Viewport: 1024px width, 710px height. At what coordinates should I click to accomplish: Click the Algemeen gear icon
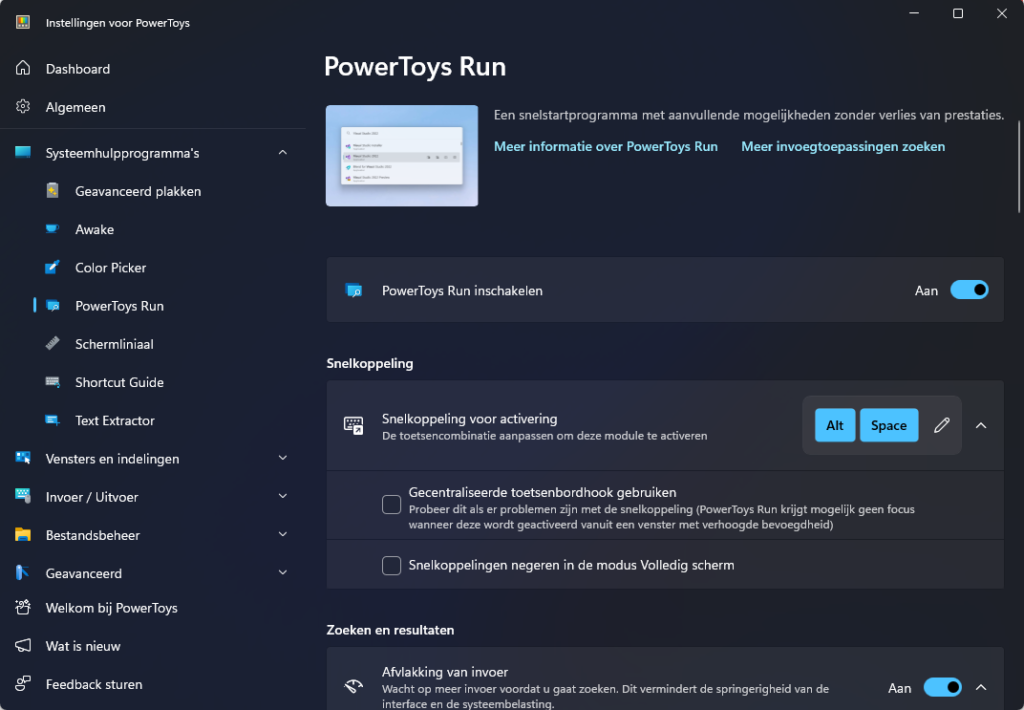coord(23,106)
